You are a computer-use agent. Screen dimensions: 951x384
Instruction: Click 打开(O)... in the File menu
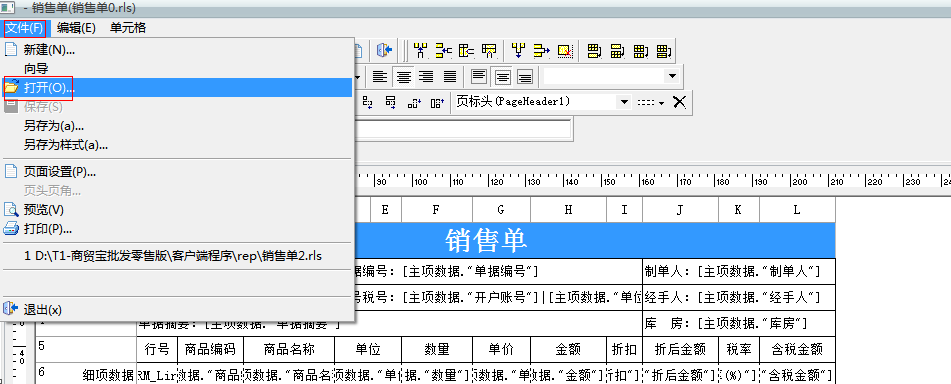click(178, 87)
